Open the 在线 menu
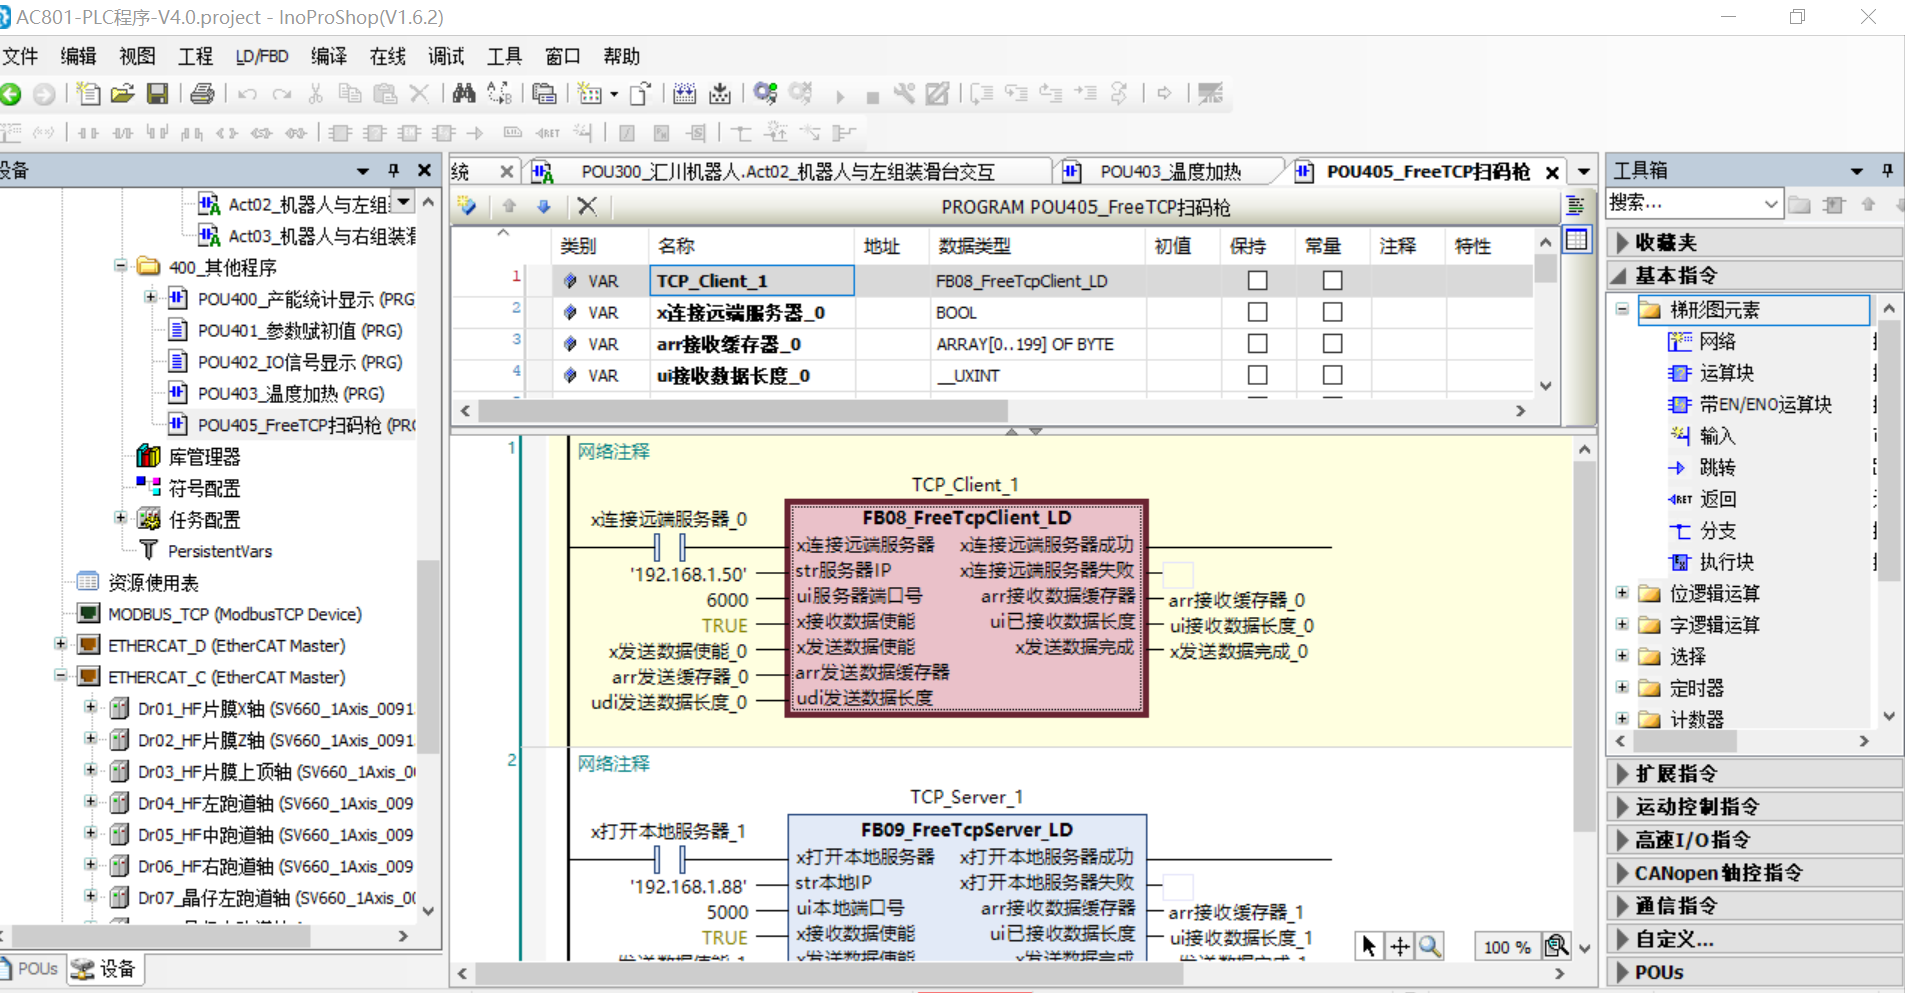 (388, 56)
